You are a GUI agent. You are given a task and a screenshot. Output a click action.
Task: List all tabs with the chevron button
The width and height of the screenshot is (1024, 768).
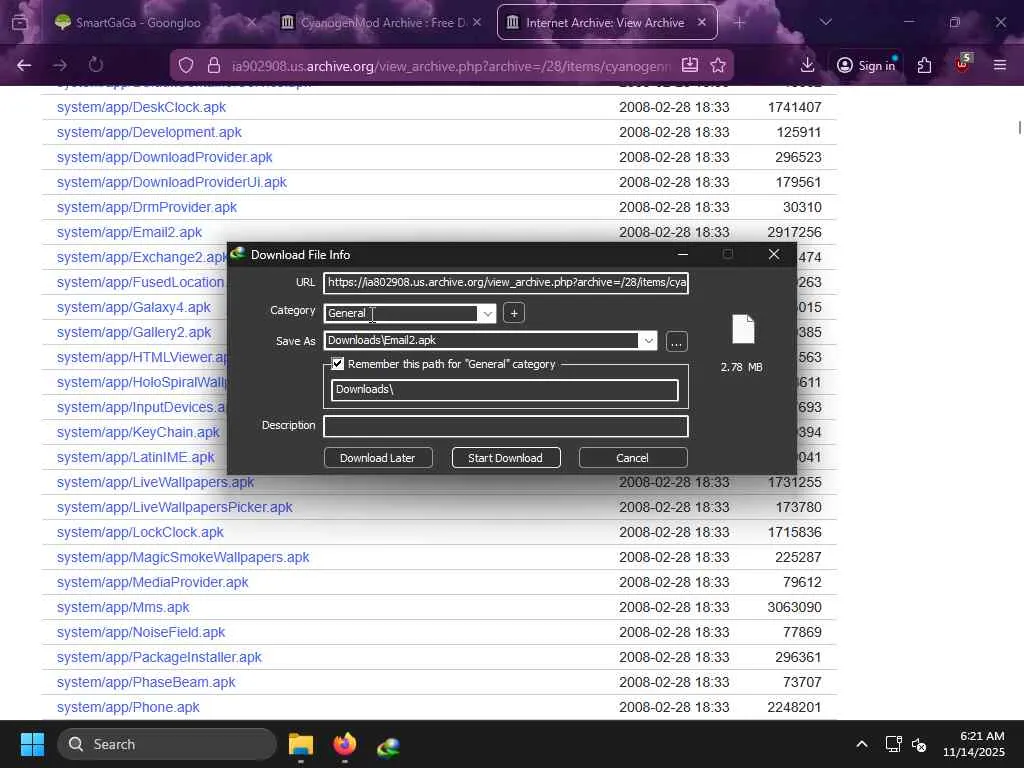tap(825, 22)
